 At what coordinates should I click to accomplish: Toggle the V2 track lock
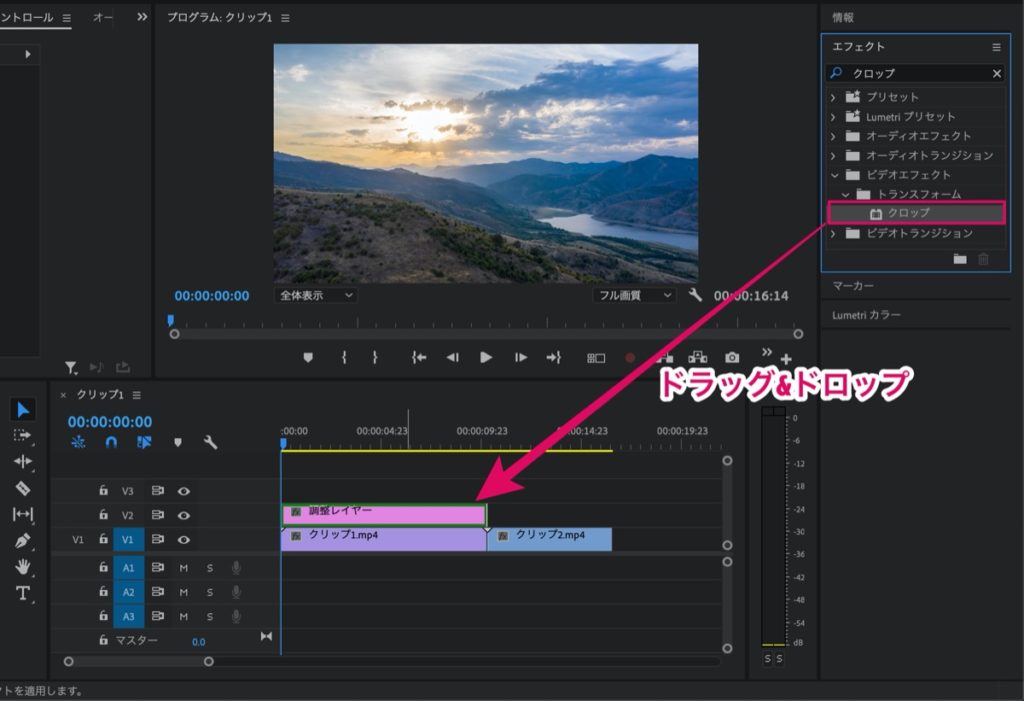pos(103,515)
